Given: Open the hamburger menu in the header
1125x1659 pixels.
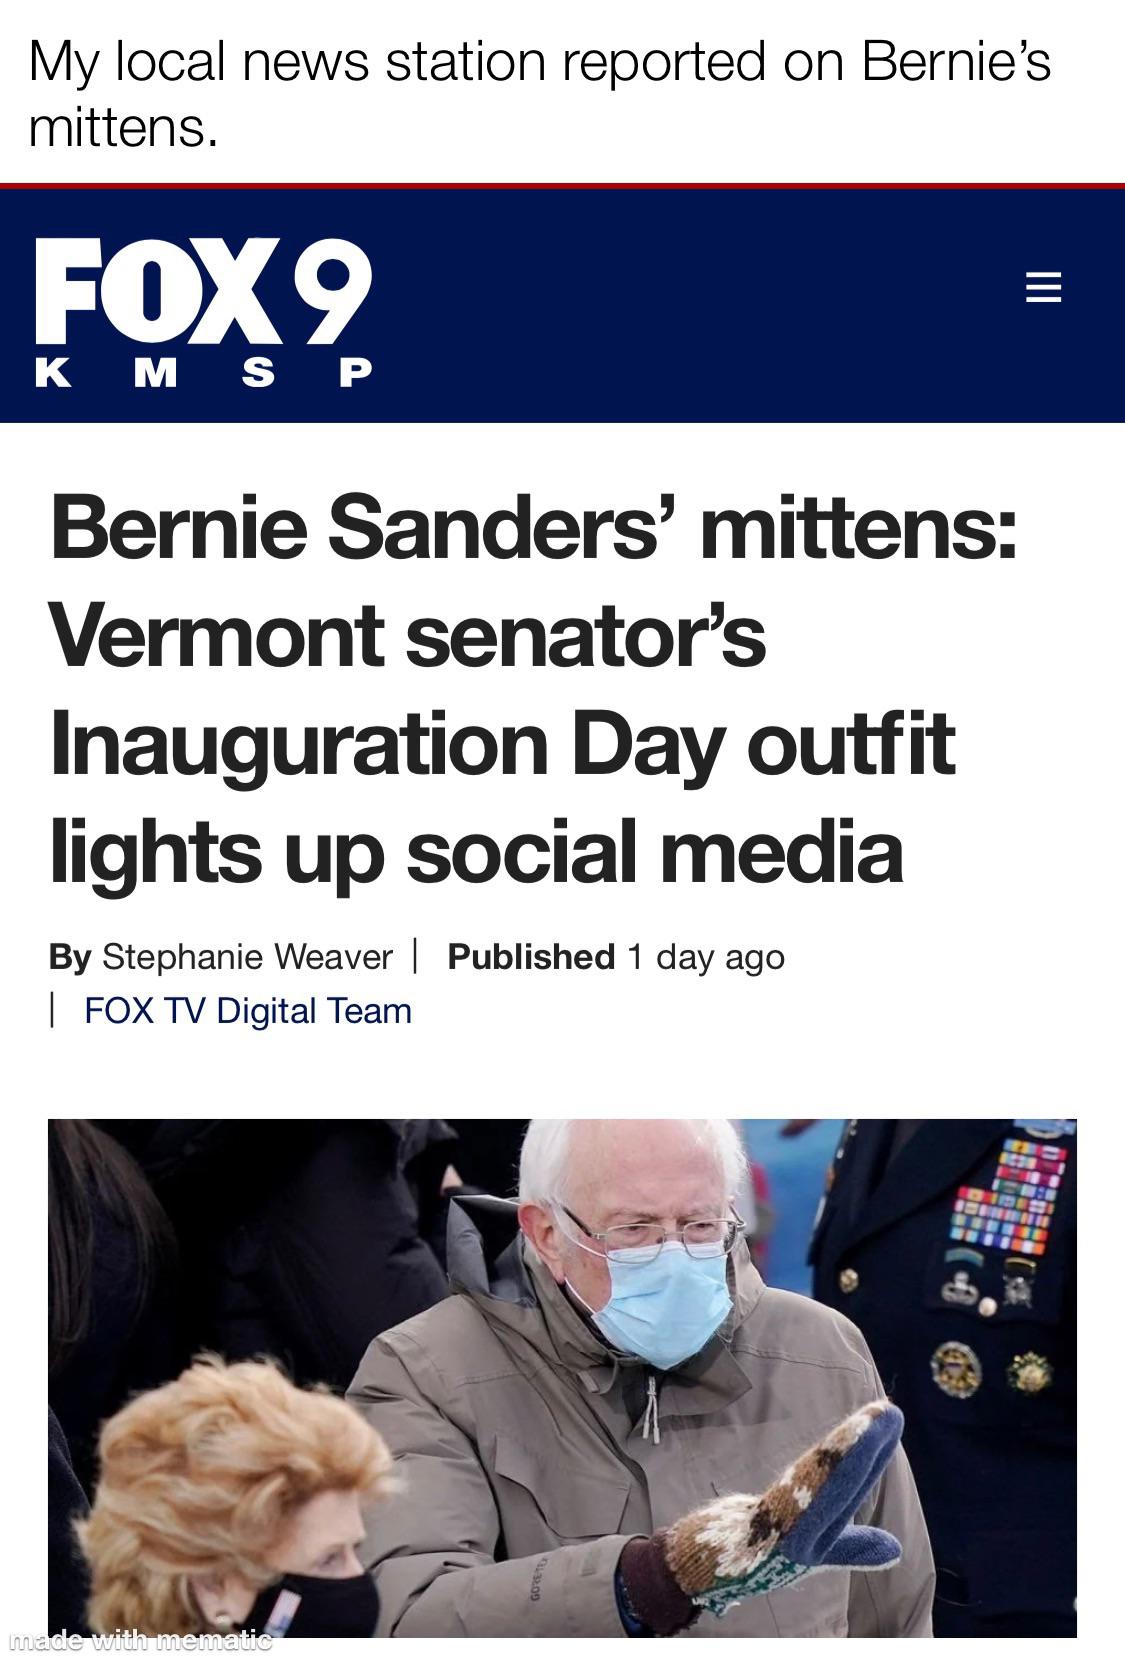Looking at the screenshot, I should tap(1043, 288).
